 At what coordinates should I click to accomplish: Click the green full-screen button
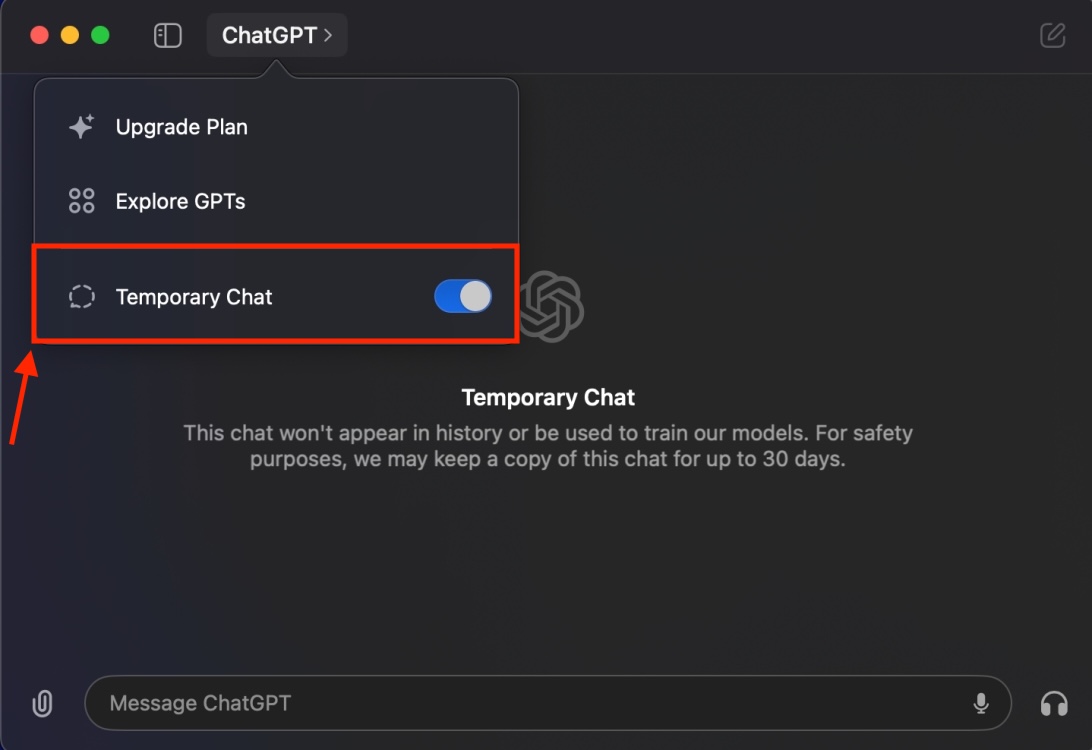coord(100,33)
